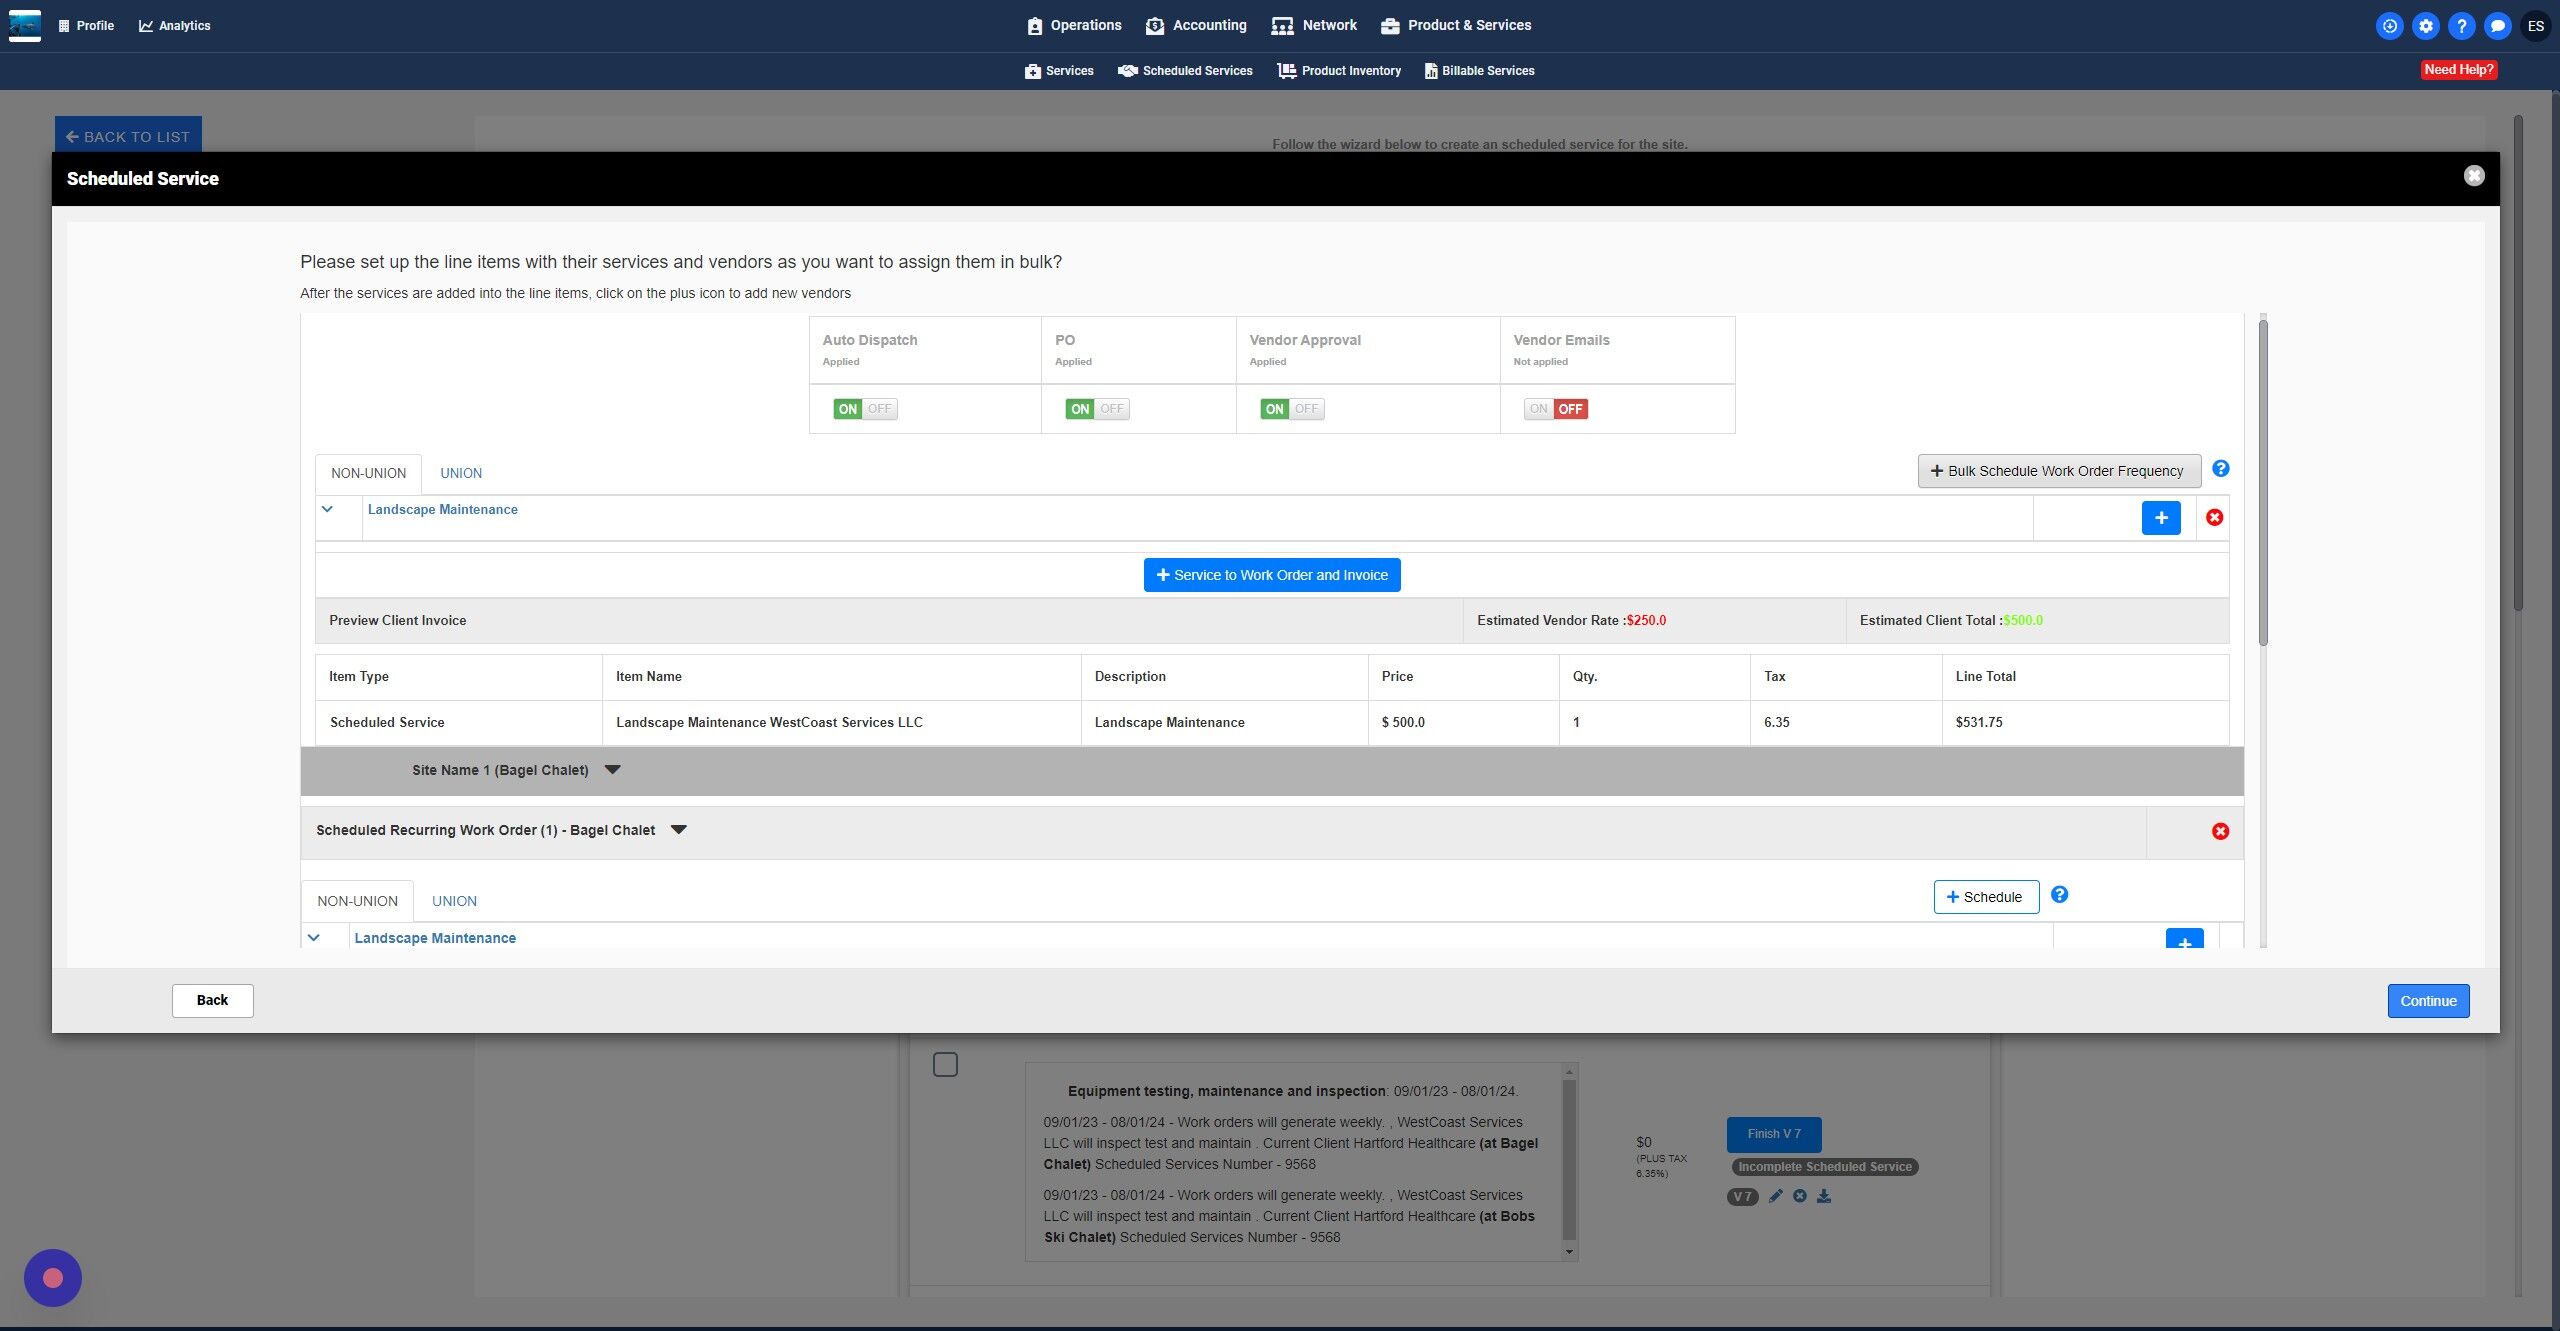Click blue plus icon beside Landscape Maintenance
The height and width of the screenshot is (1331, 2560).
2160,518
